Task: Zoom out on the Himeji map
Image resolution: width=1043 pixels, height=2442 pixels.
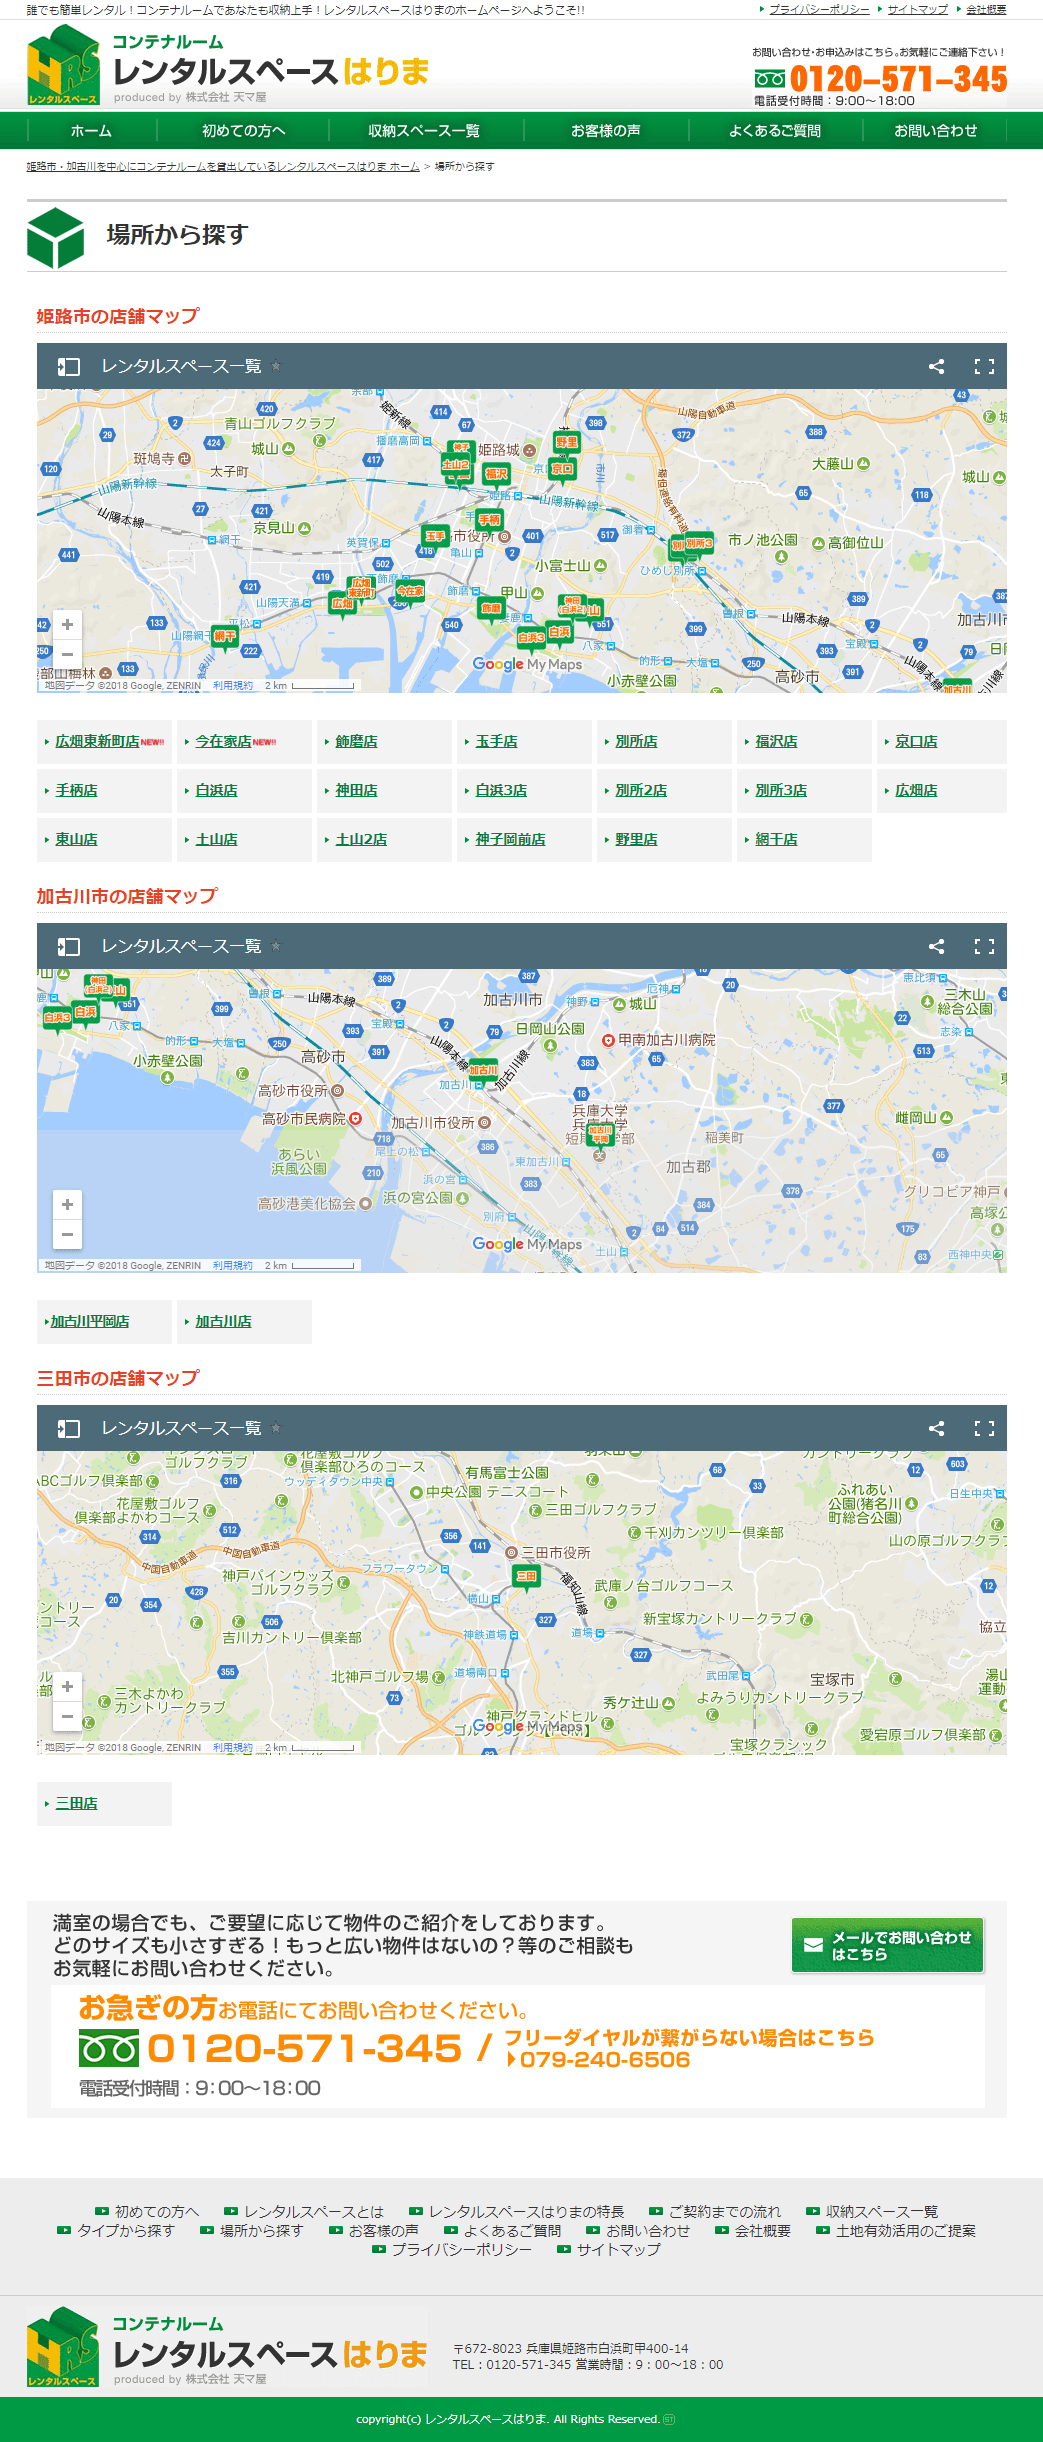Action: (x=67, y=654)
